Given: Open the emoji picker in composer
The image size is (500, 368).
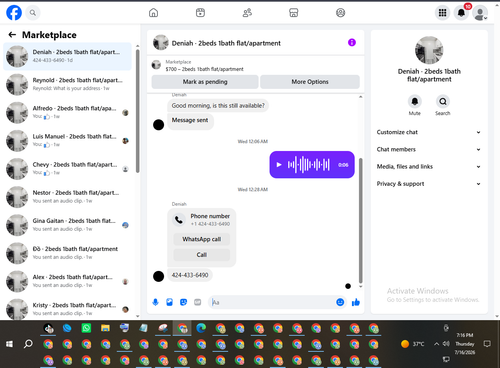Looking at the screenshot, I should point(340,302).
